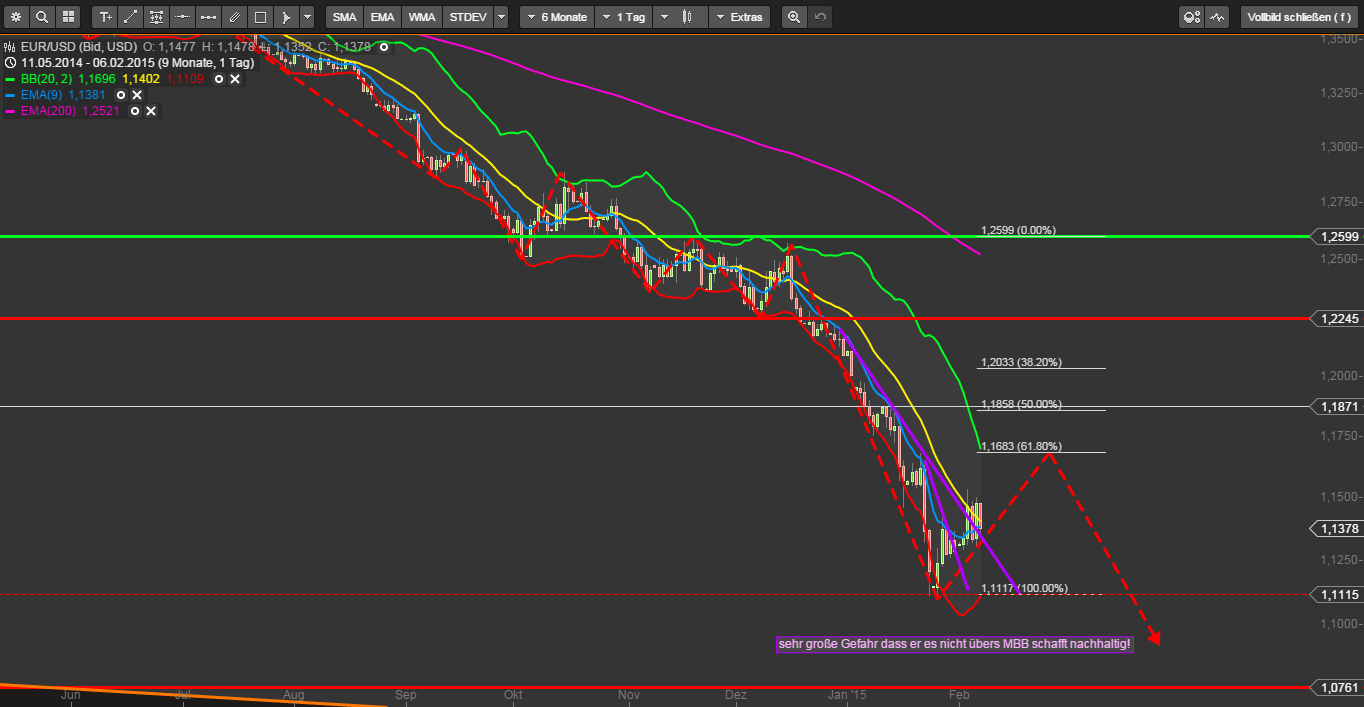Image resolution: width=1364 pixels, height=707 pixels.
Task: Remove the EMA(200) indicator
Action: tap(151, 111)
